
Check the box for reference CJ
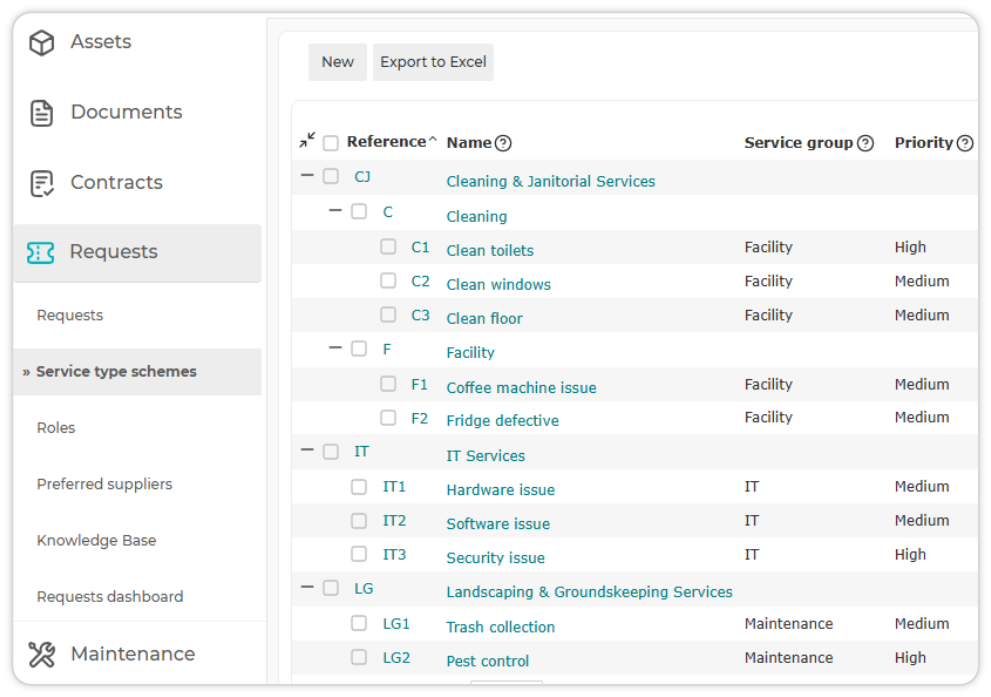click(331, 176)
